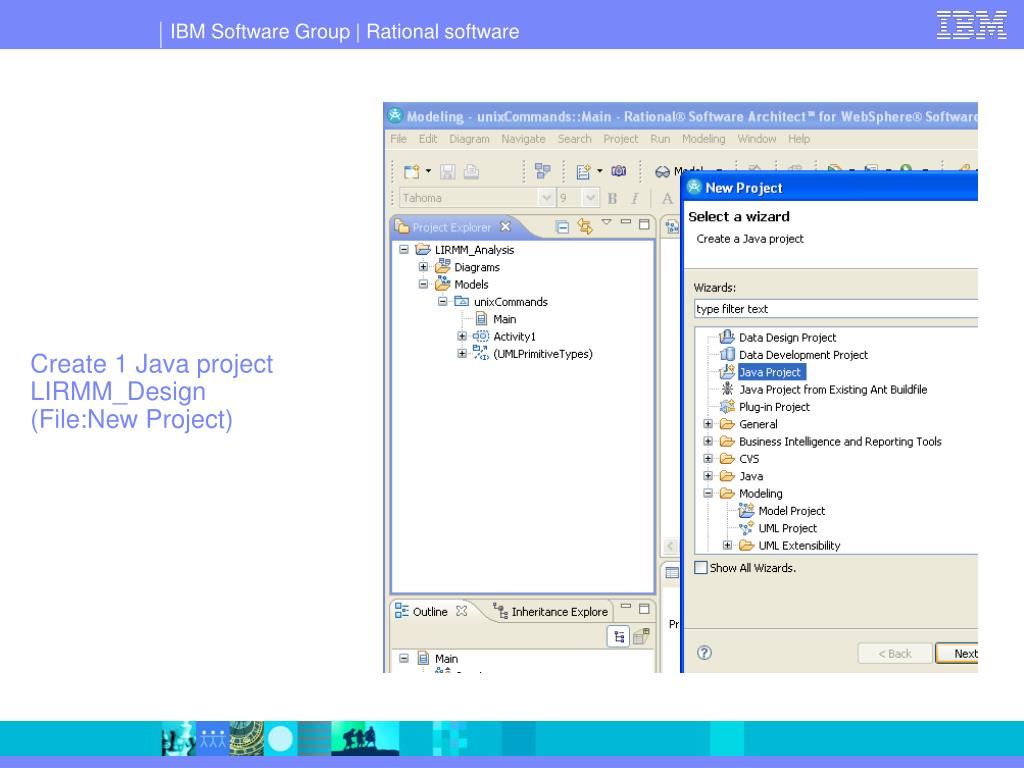Click the diagram hierarchy toolbar icon

(x=542, y=171)
